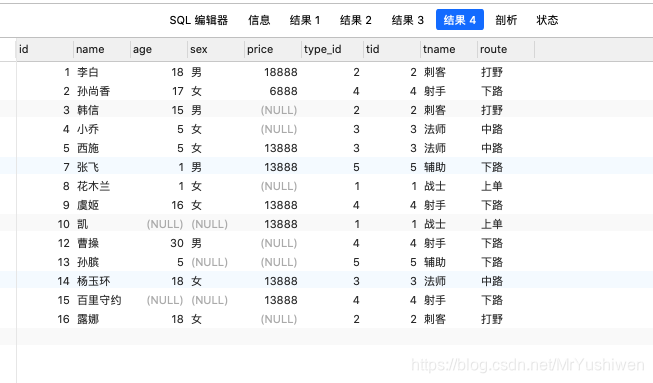Select the name cell 孙尚香
The width and height of the screenshot is (653, 383).
coord(94,91)
